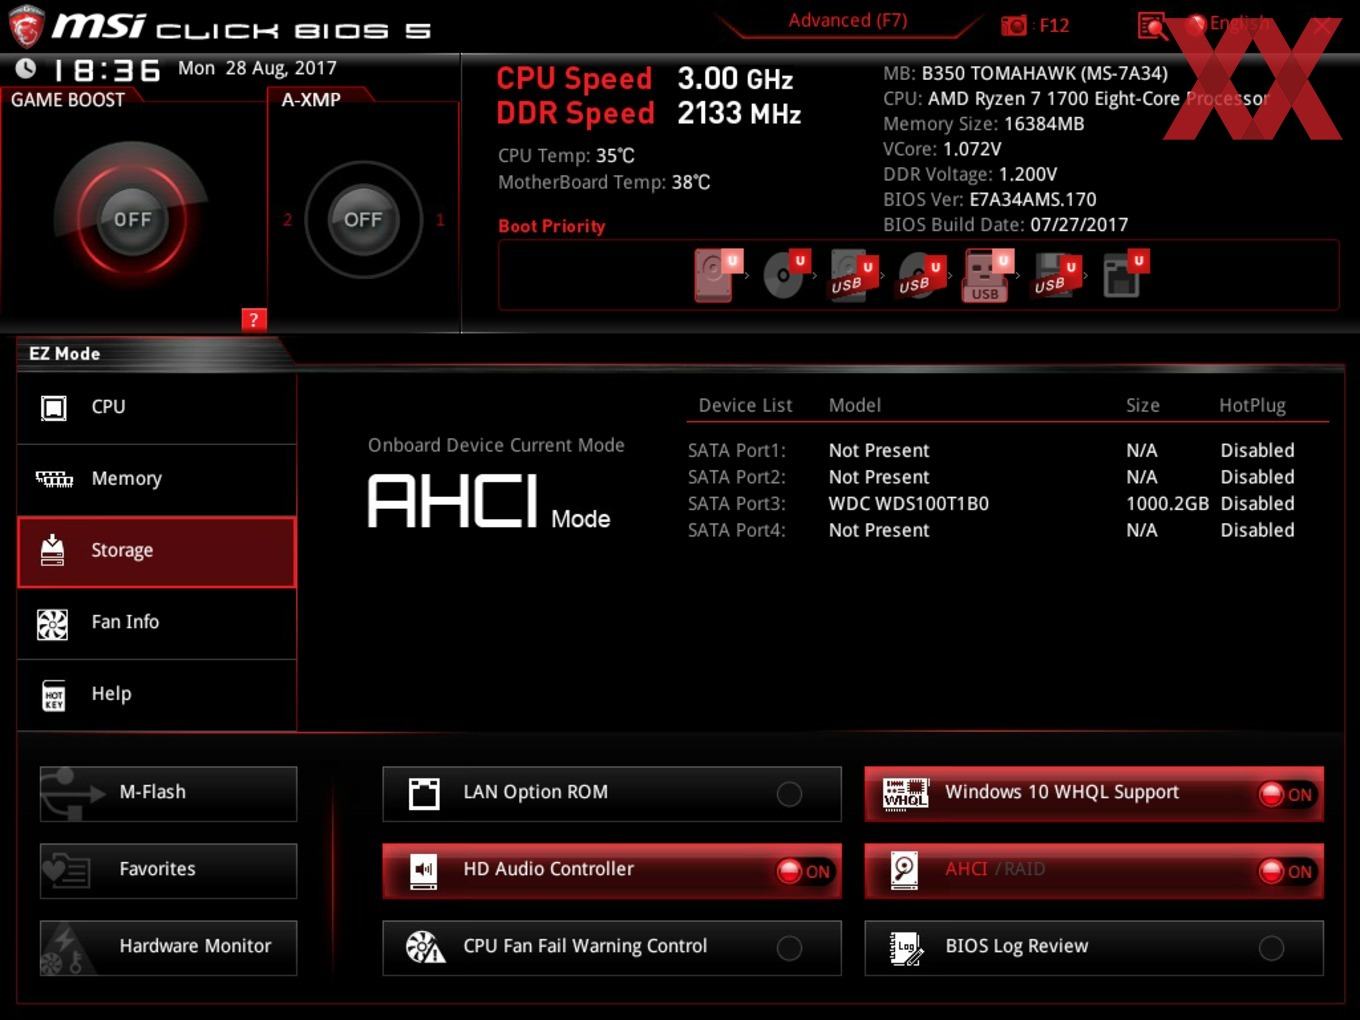The height and width of the screenshot is (1020, 1360).
Task: Click the CPU Temp 35°C reading
Action: point(566,156)
